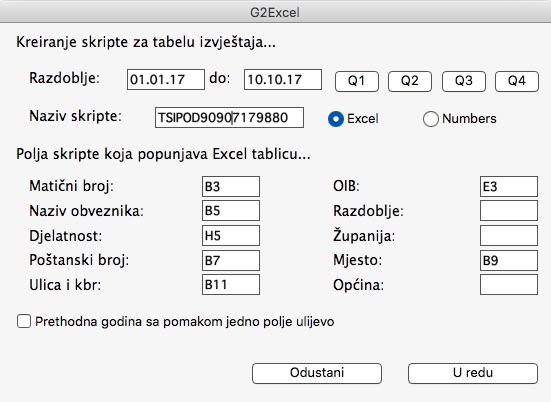Edit the Naziv skripte text field
Viewport: 551px width, 402px height.
[x=229, y=117]
